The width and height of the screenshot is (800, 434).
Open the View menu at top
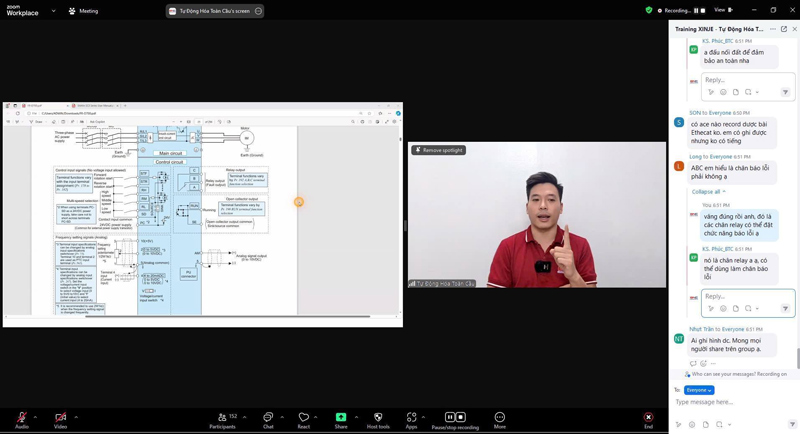pyautogui.click(x=721, y=10)
